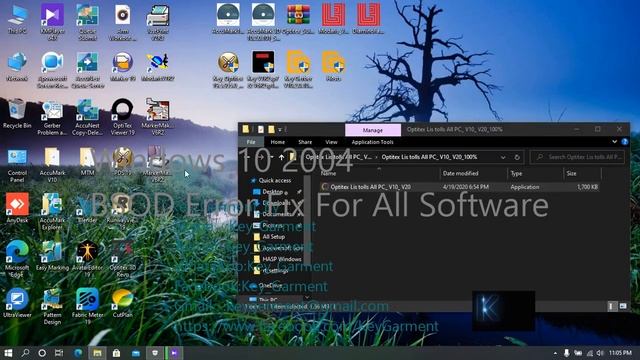Open the Home ribbon tab
The height and width of the screenshot is (360, 640).
[x=278, y=142]
